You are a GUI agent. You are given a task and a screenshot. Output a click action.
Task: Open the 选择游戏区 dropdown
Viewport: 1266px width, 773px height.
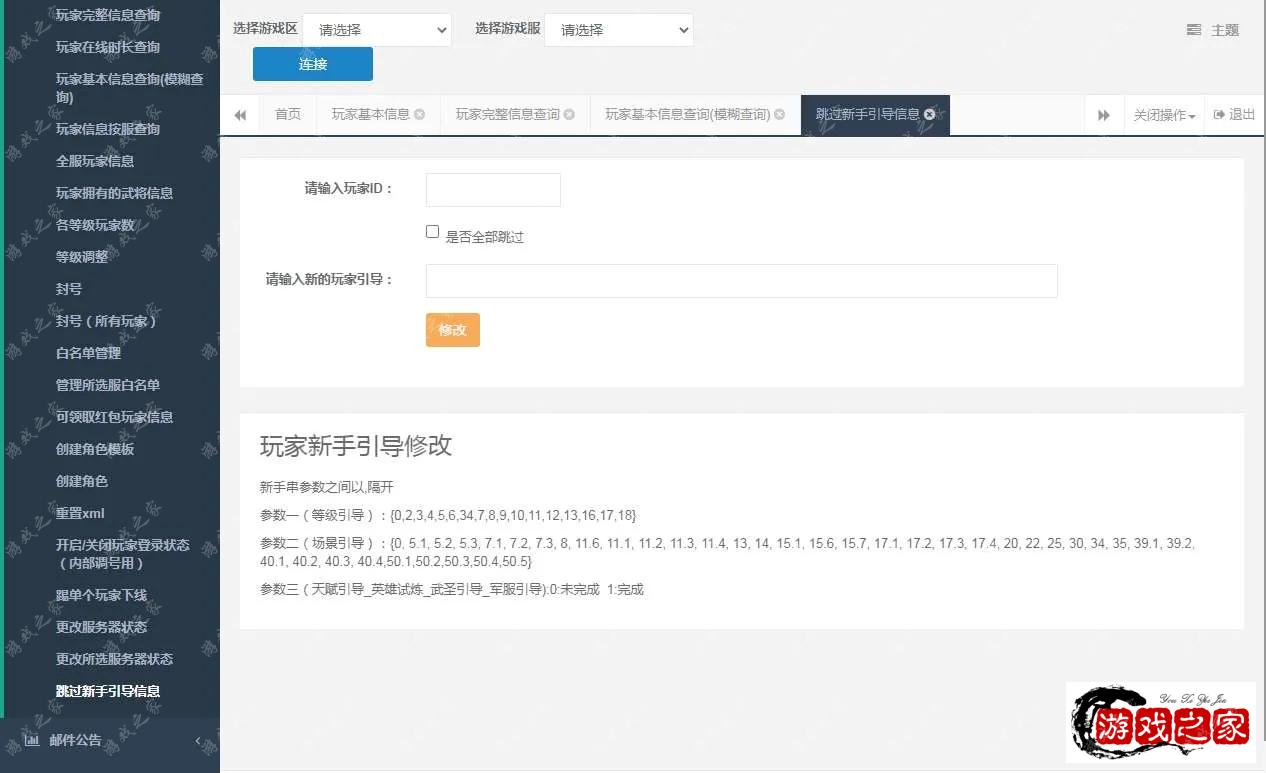click(x=377, y=29)
